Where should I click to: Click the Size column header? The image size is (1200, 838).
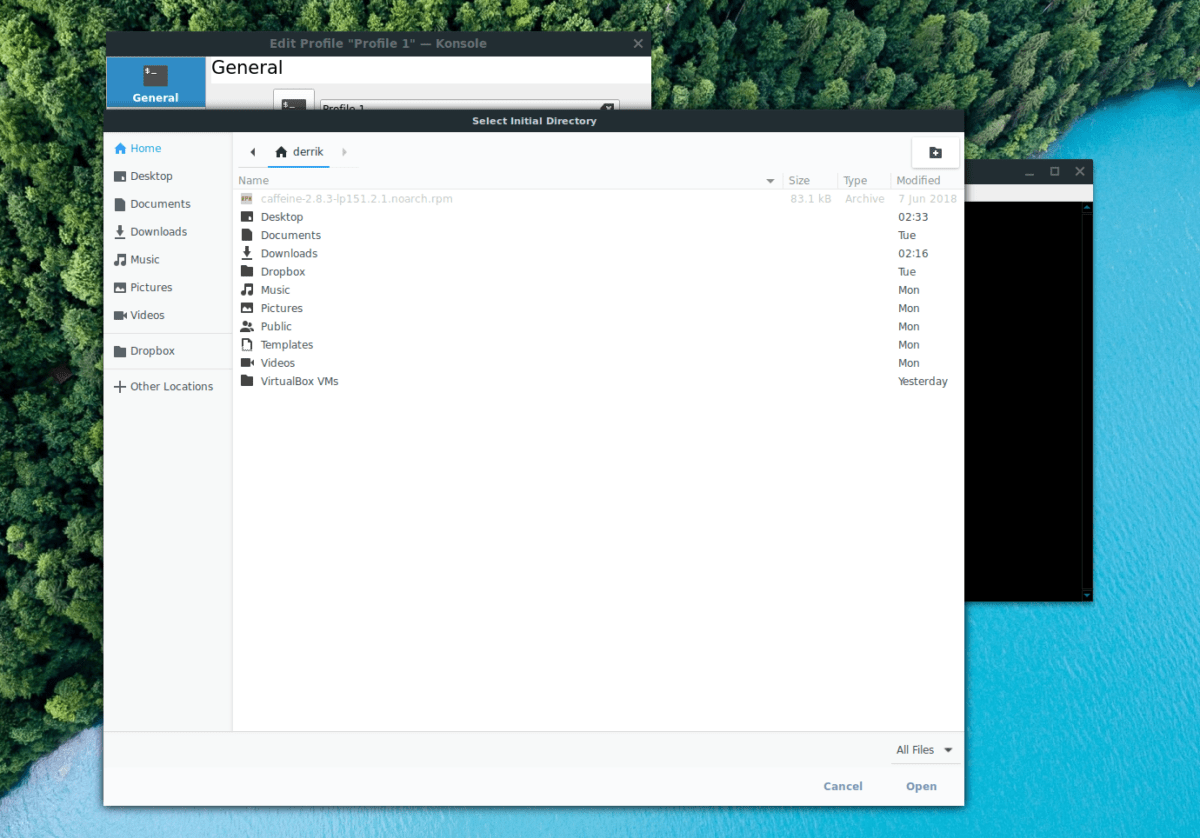click(799, 180)
